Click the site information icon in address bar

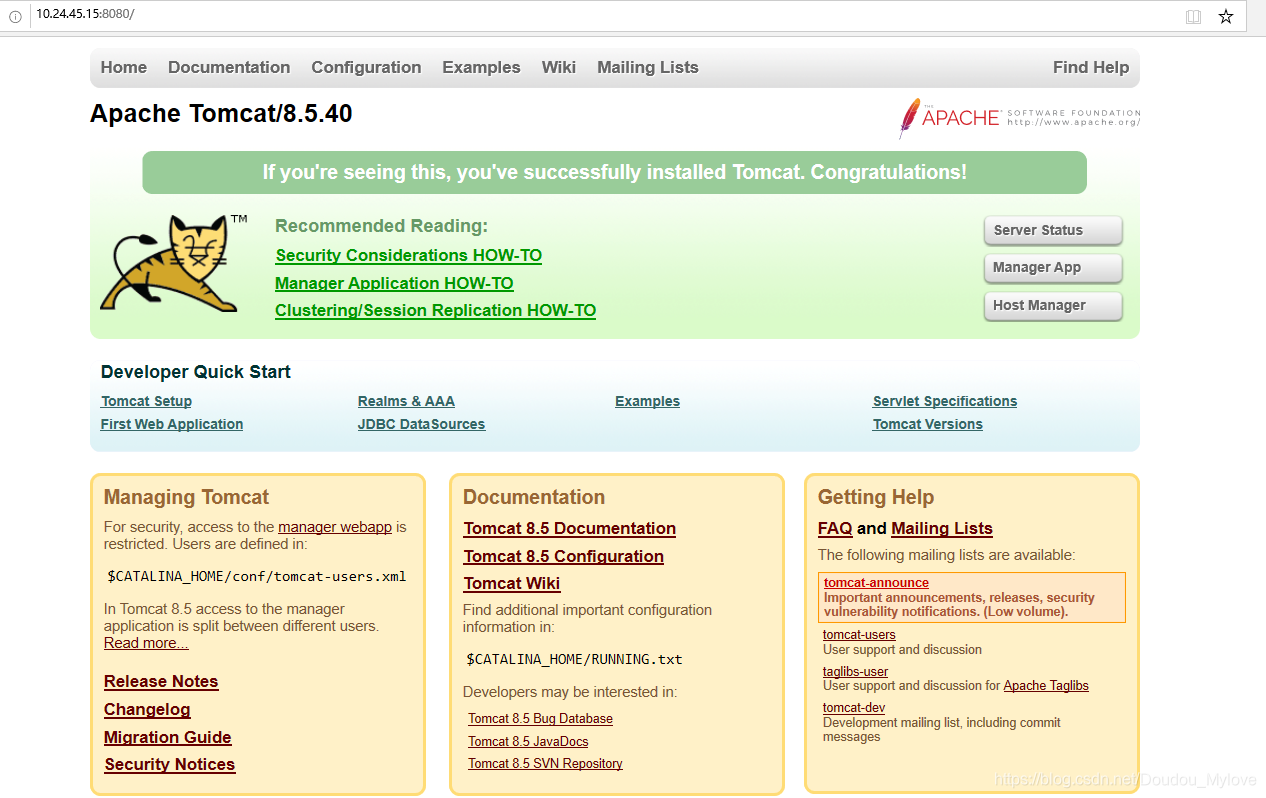[x=15, y=16]
